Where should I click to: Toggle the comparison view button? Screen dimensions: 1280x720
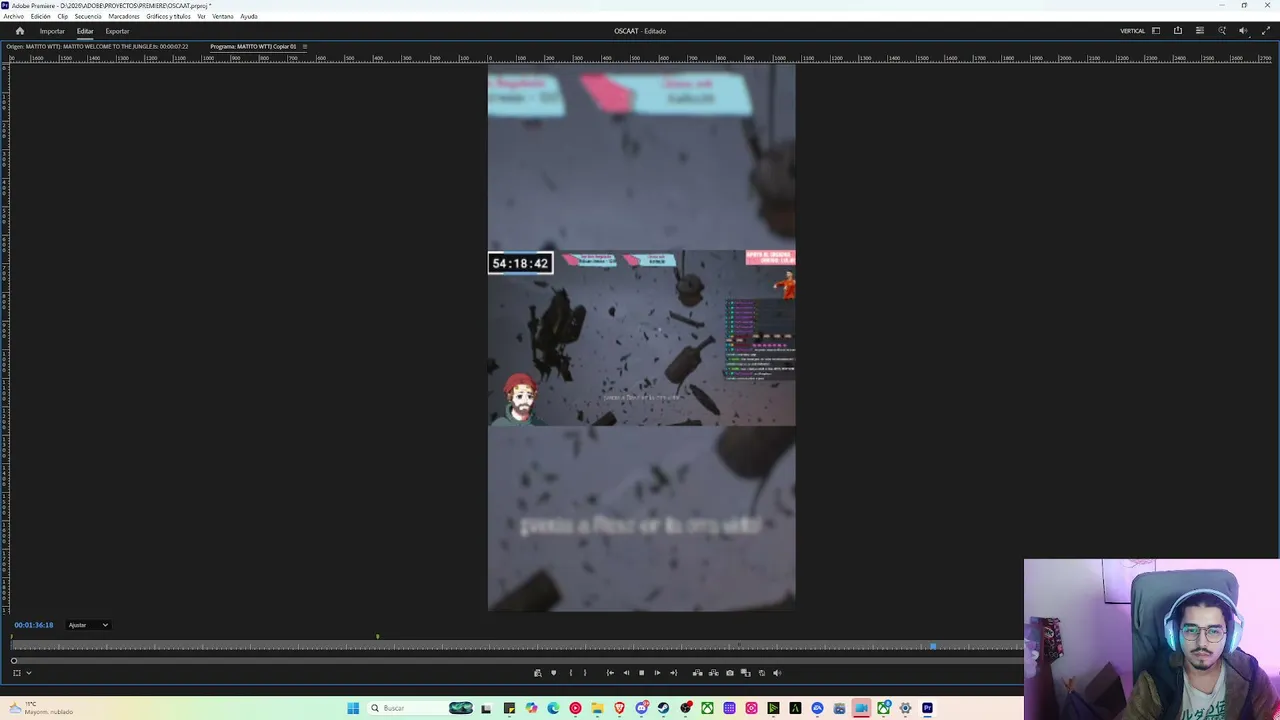point(745,673)
